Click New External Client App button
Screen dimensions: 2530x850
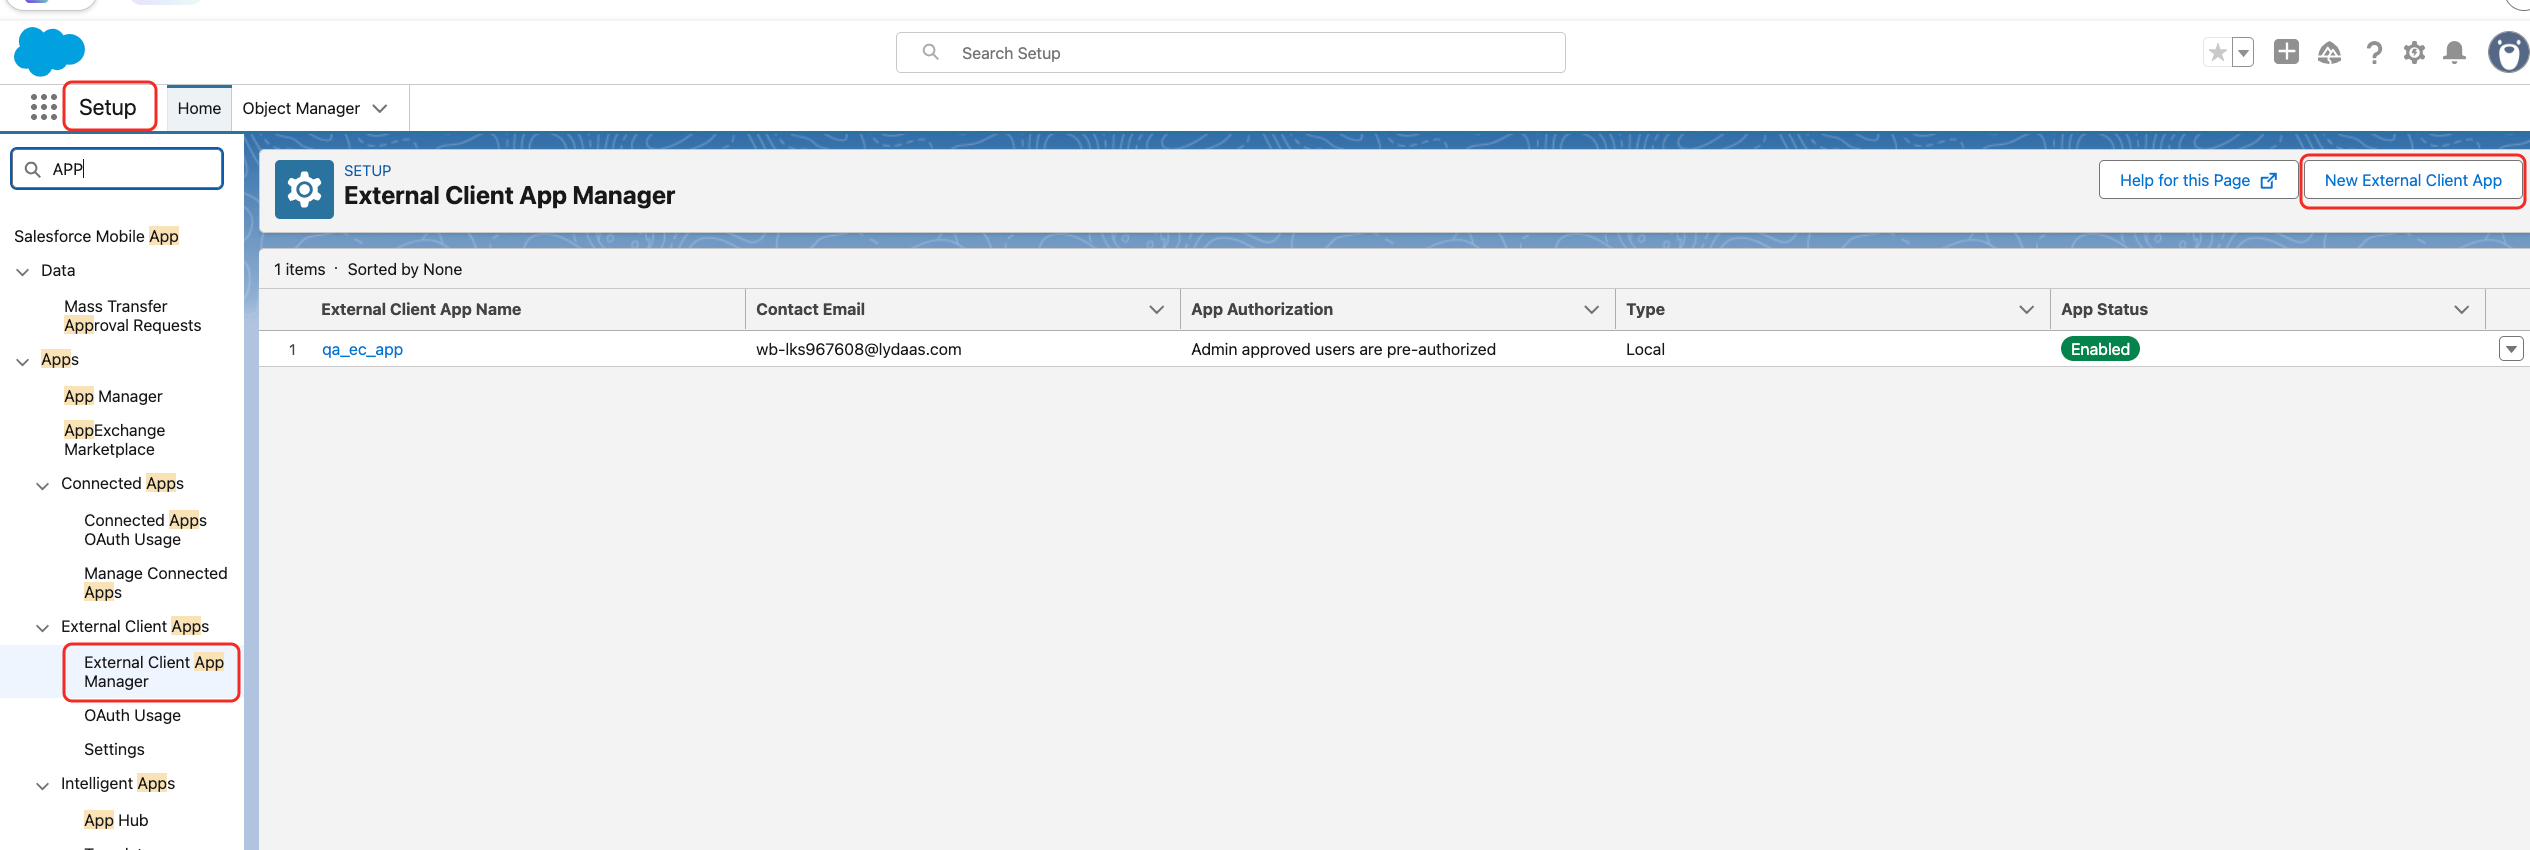[x=2412, y=180]
